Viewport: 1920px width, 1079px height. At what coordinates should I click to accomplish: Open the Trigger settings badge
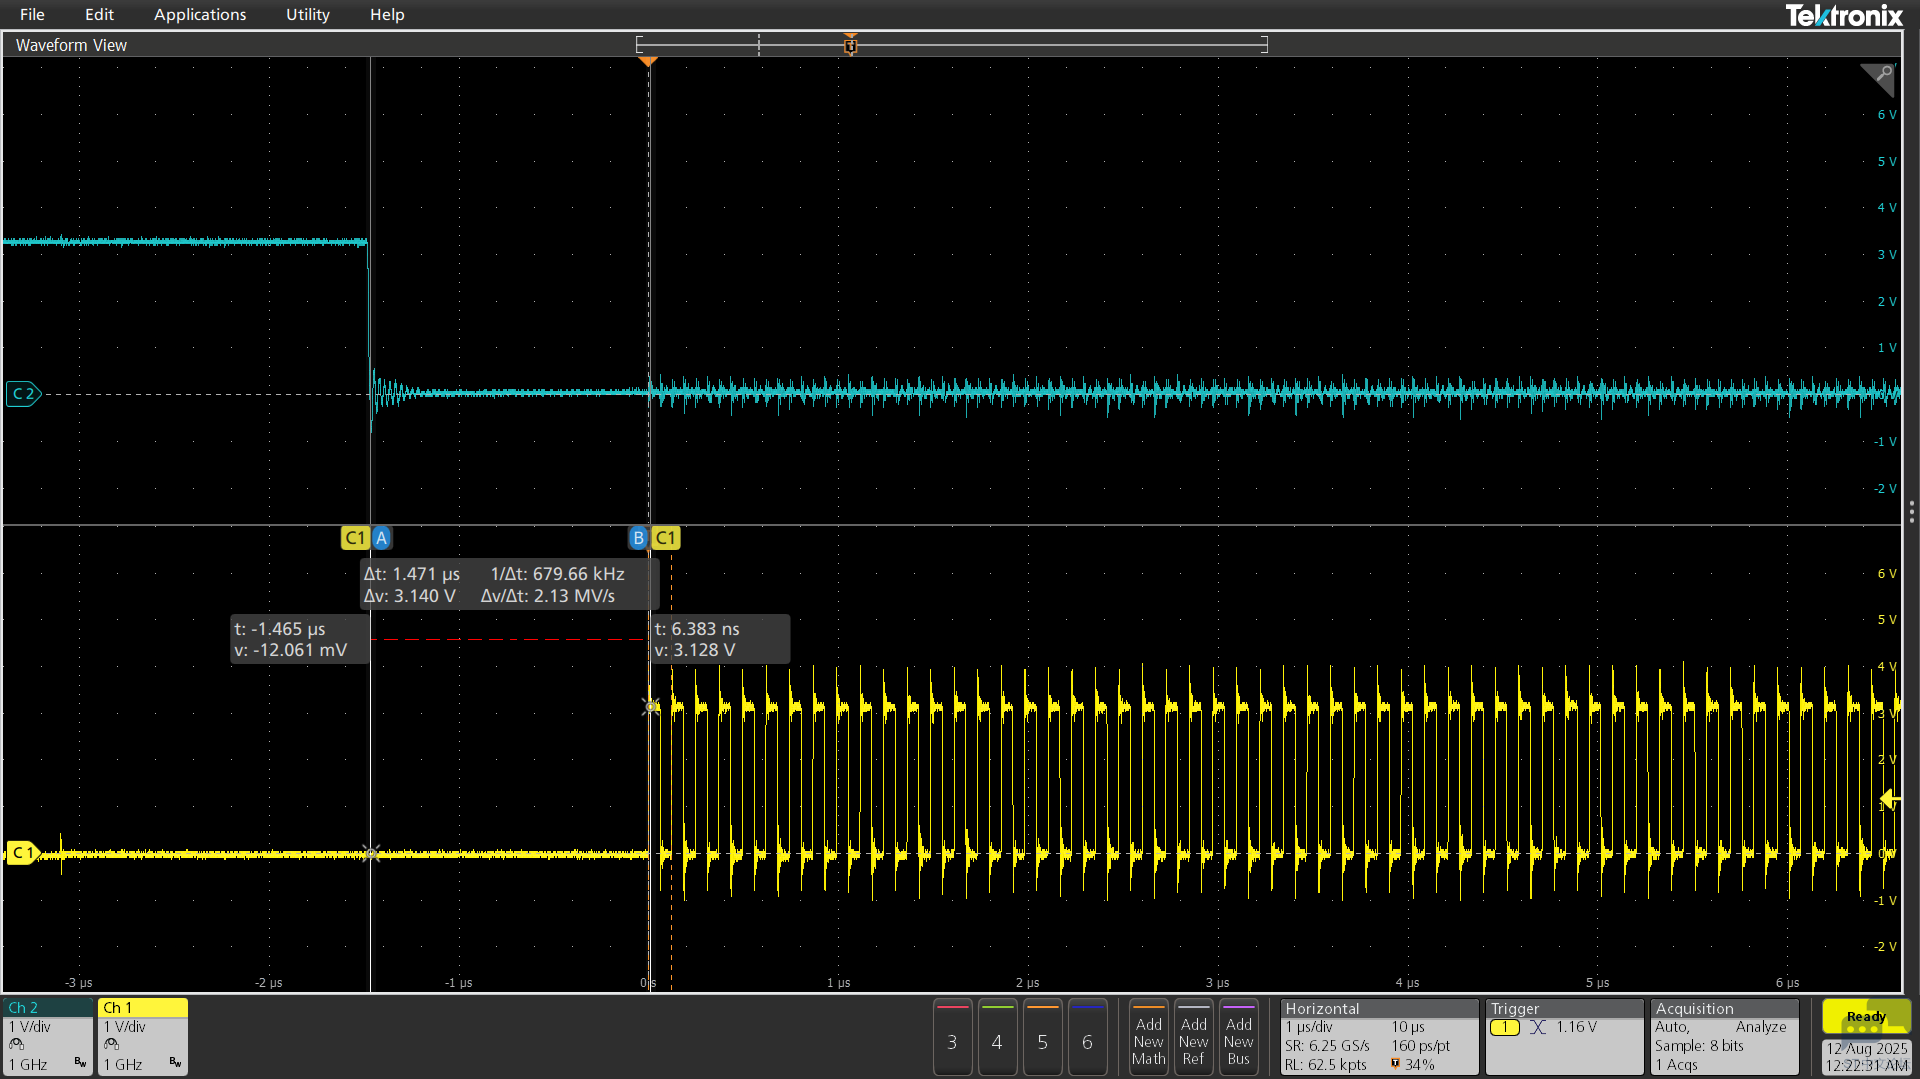click(x=1564, y=1037)
